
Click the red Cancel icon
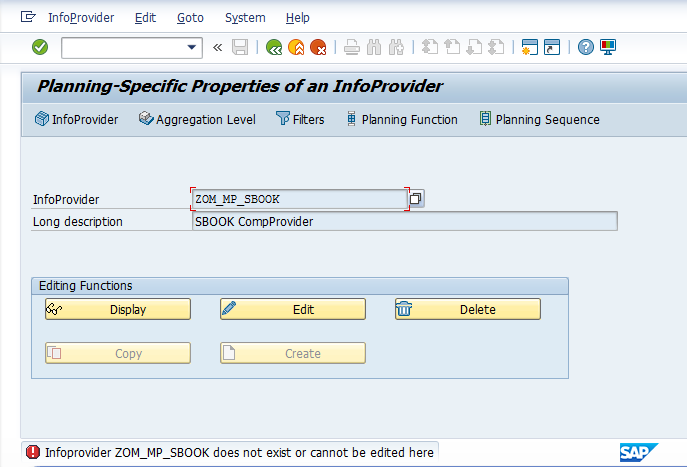318,47
